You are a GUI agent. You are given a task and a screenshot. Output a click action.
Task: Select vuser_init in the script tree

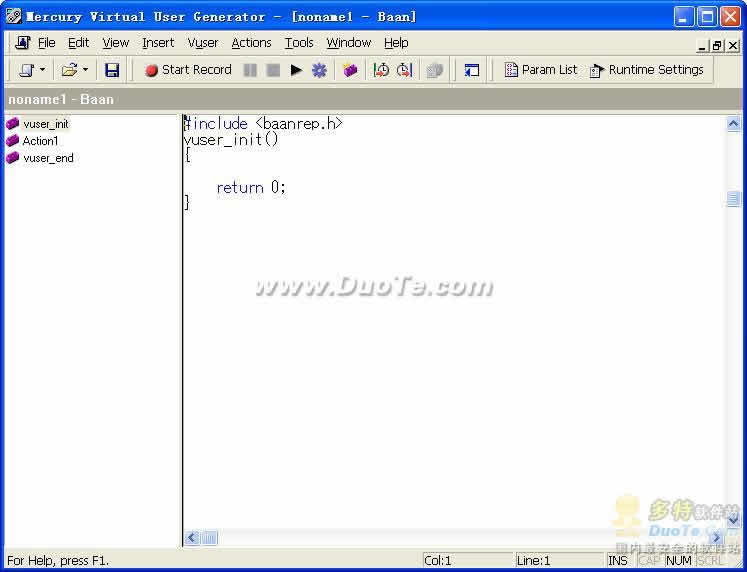(46, 124)
